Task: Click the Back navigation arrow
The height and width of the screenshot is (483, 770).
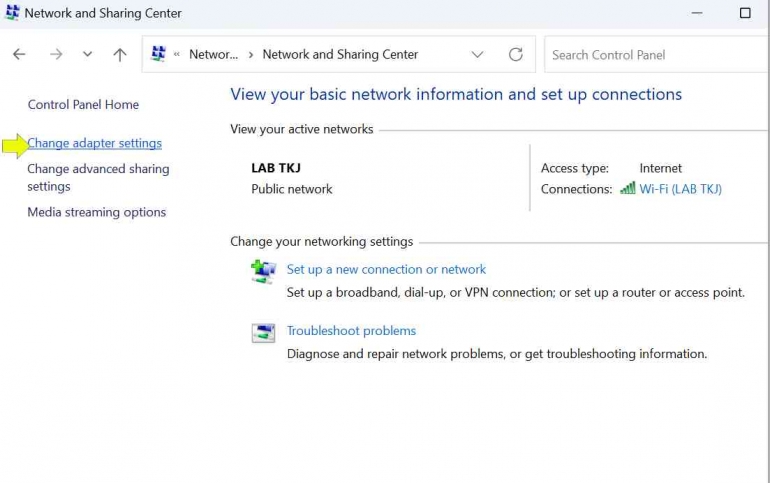Action: click(x=19, y=55)
